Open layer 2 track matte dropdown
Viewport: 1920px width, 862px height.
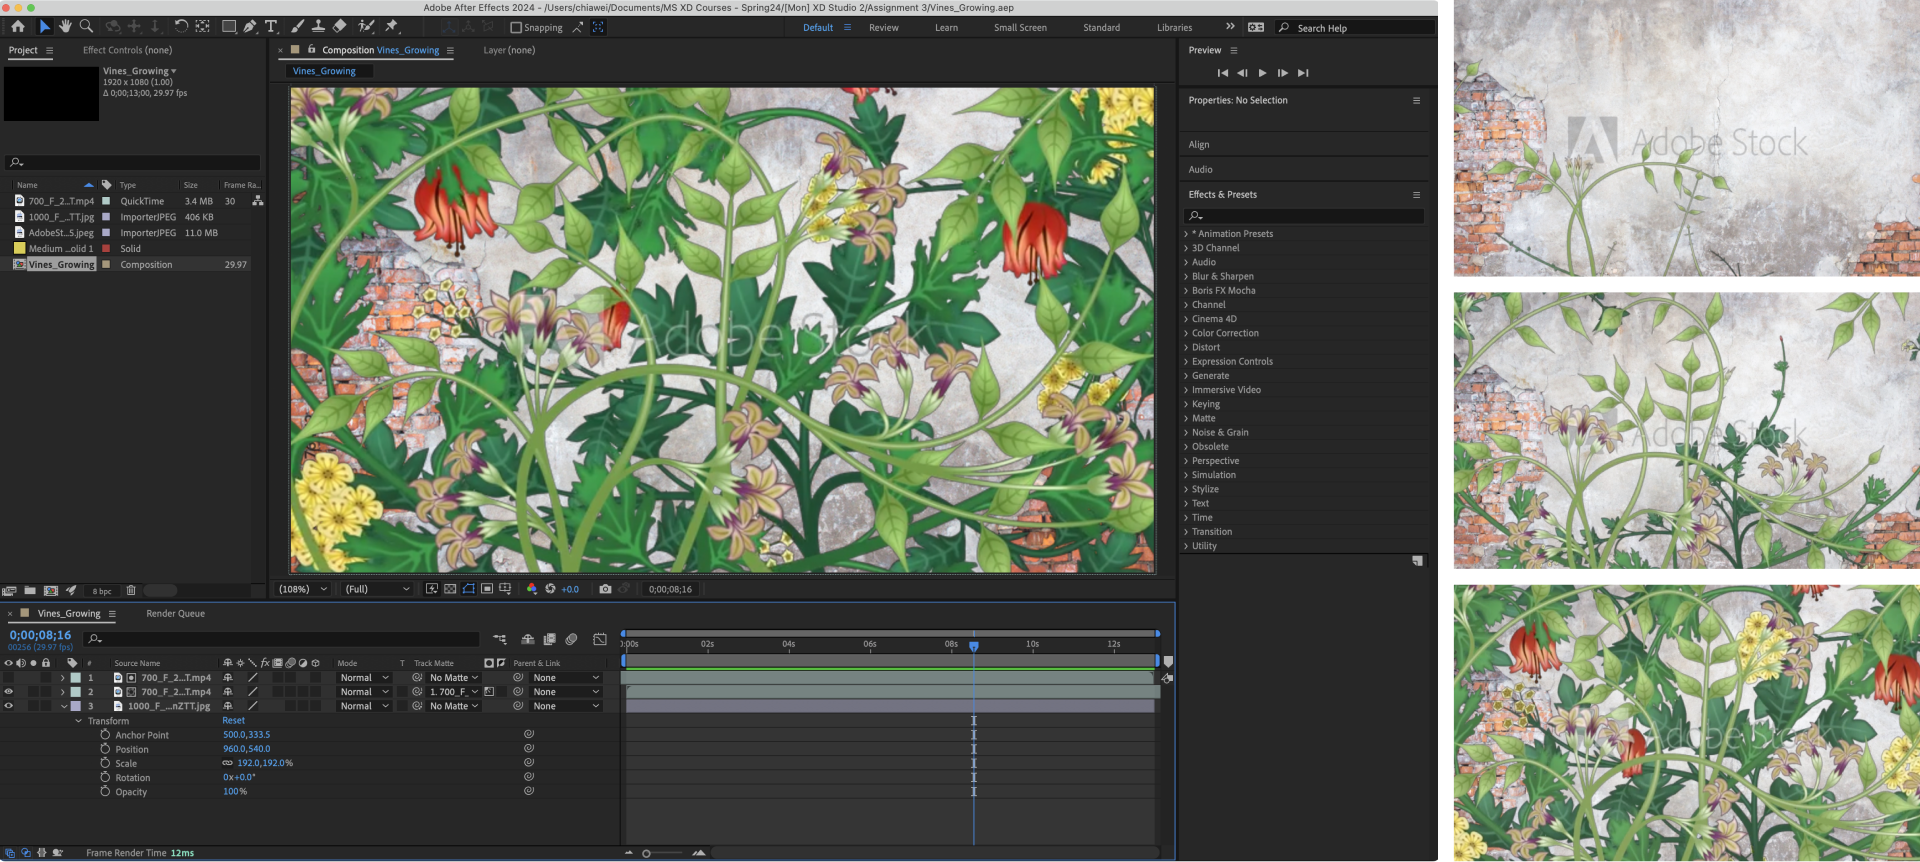tap(454, 692)
